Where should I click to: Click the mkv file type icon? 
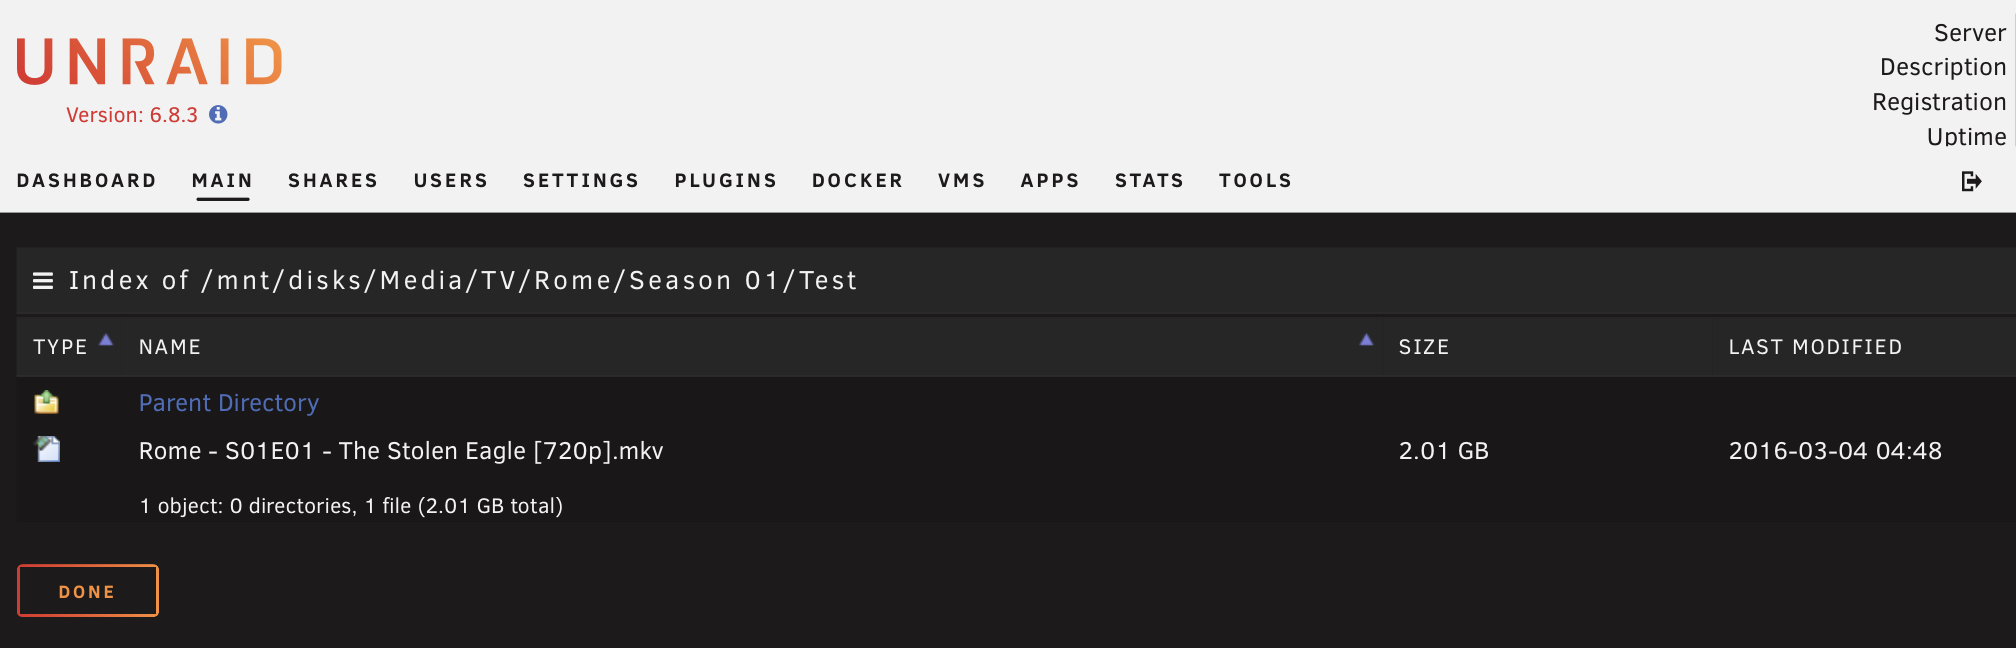point(48,450)
